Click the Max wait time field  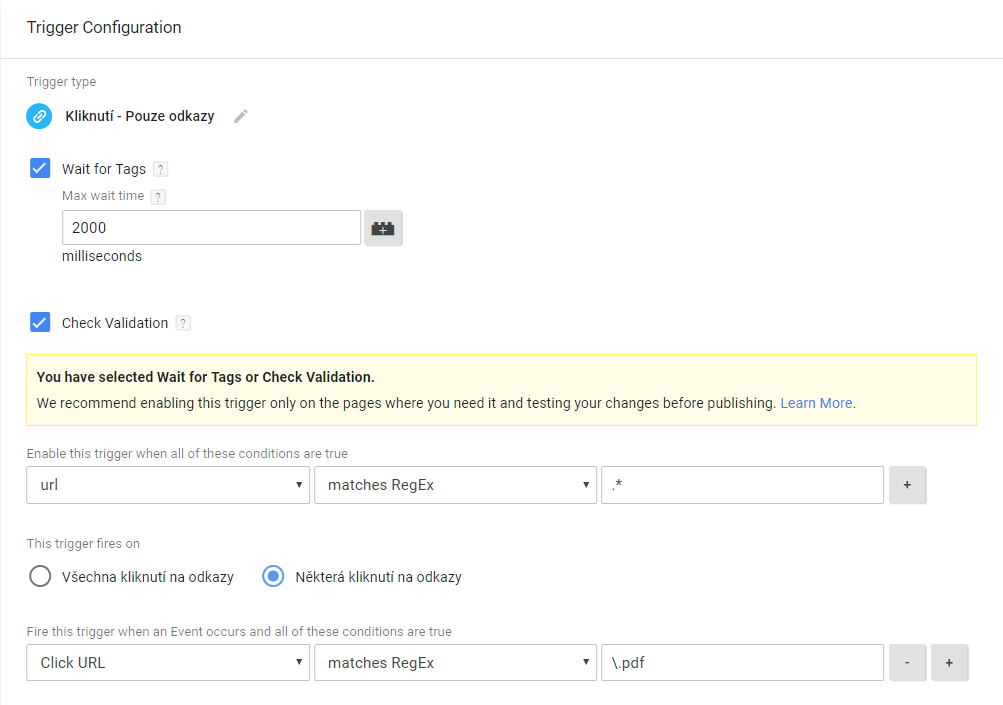212,228
